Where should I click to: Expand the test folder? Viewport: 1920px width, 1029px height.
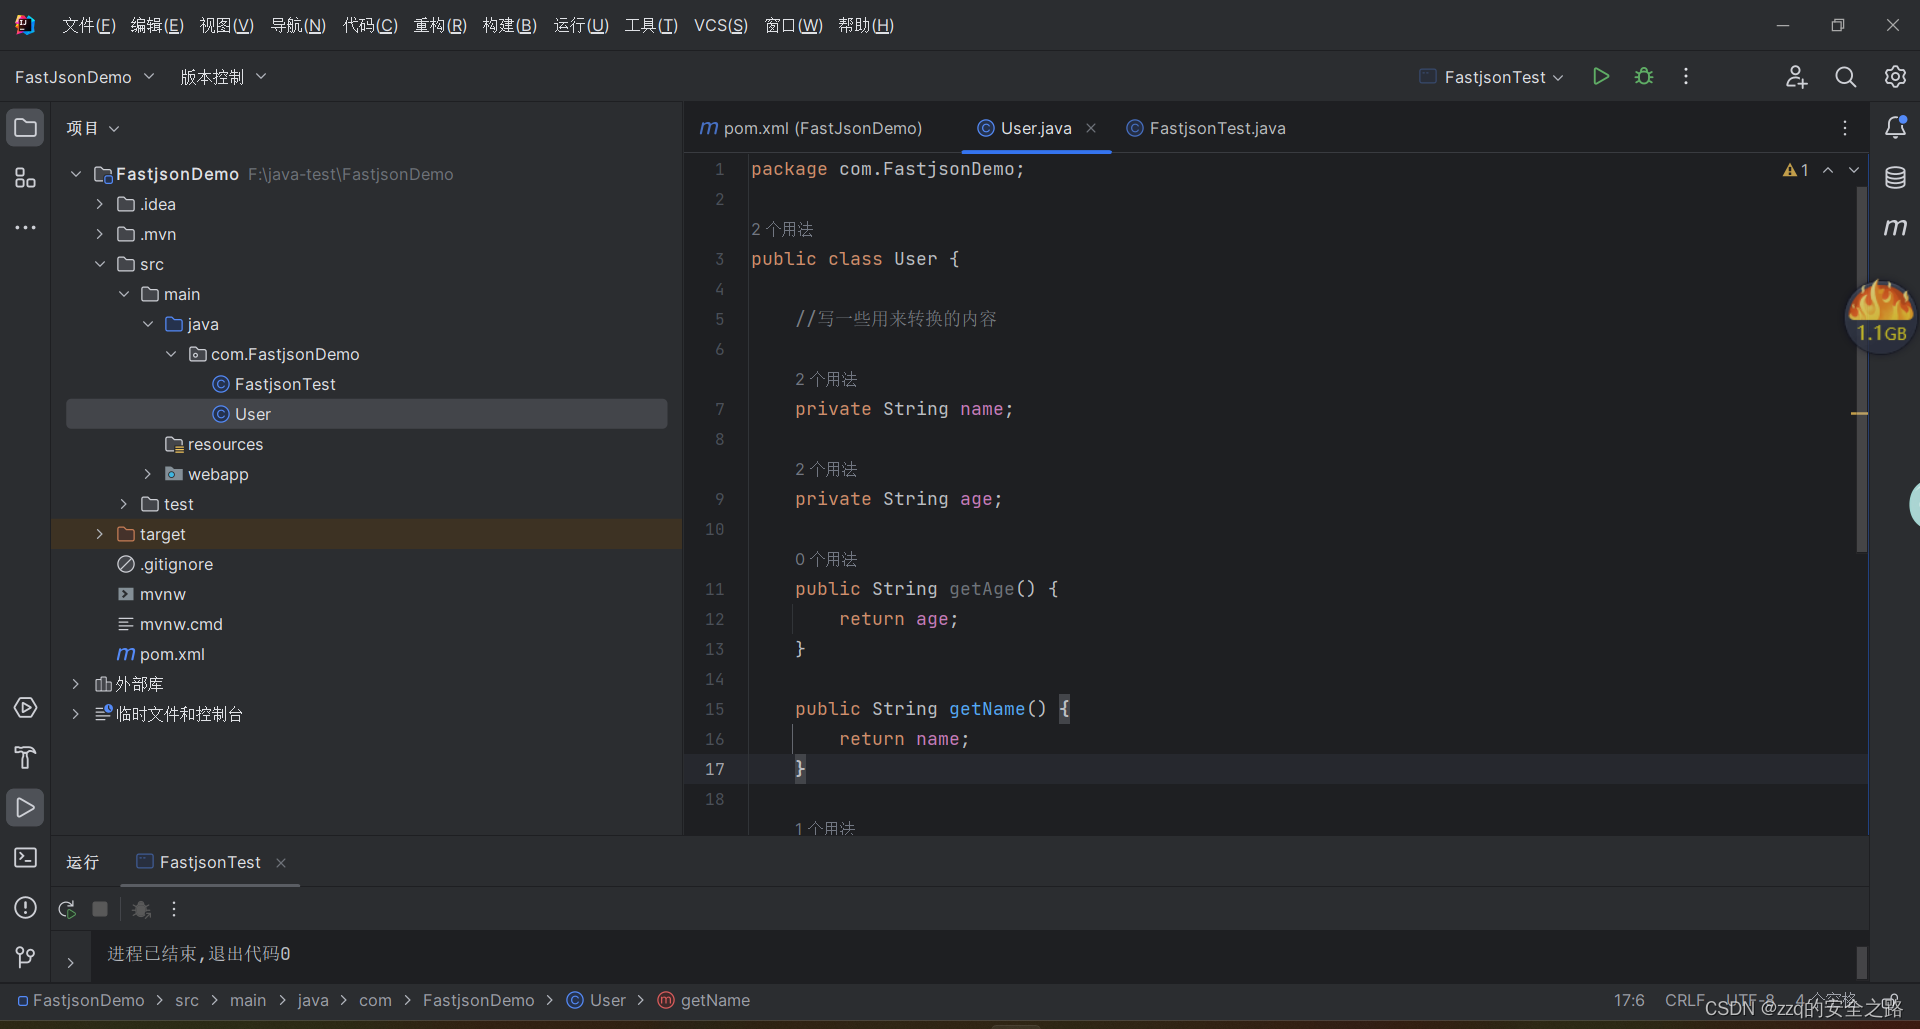(x=124, y=504)
